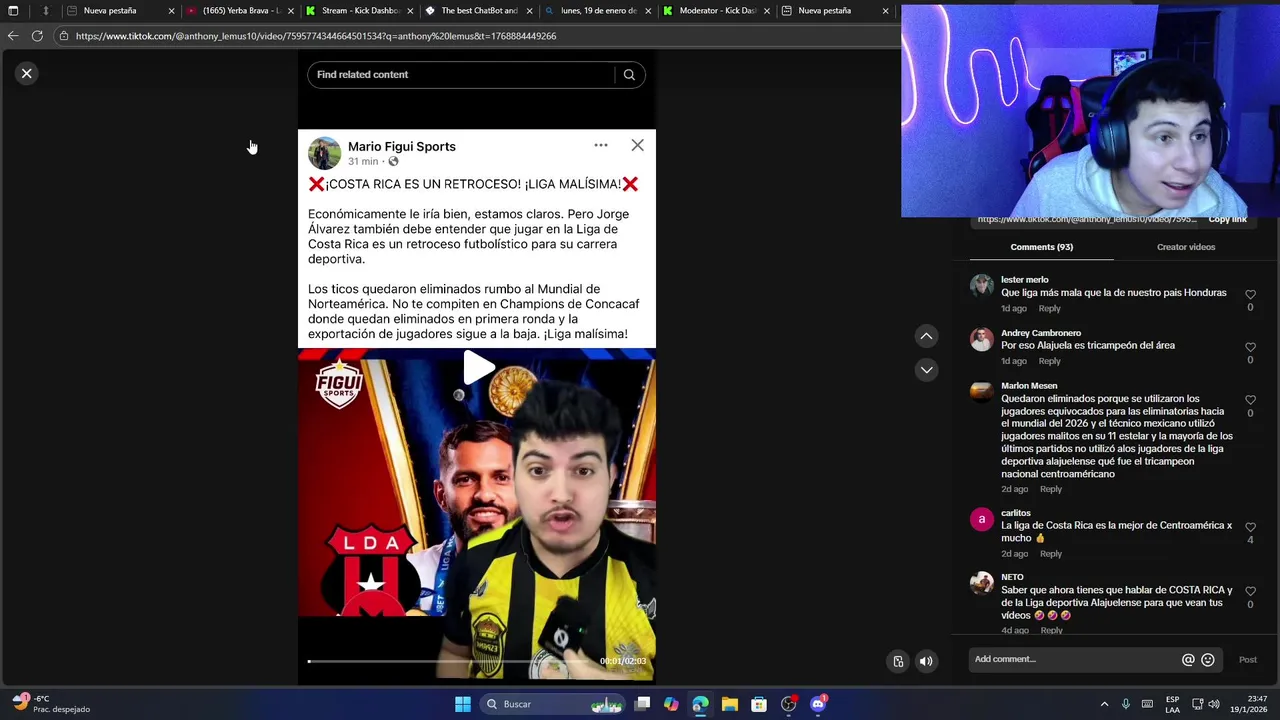This screenshot has width=1280, height=720.
Task: Dismiss the Mario Figui Sports post with X
Action: coord(637,146)
